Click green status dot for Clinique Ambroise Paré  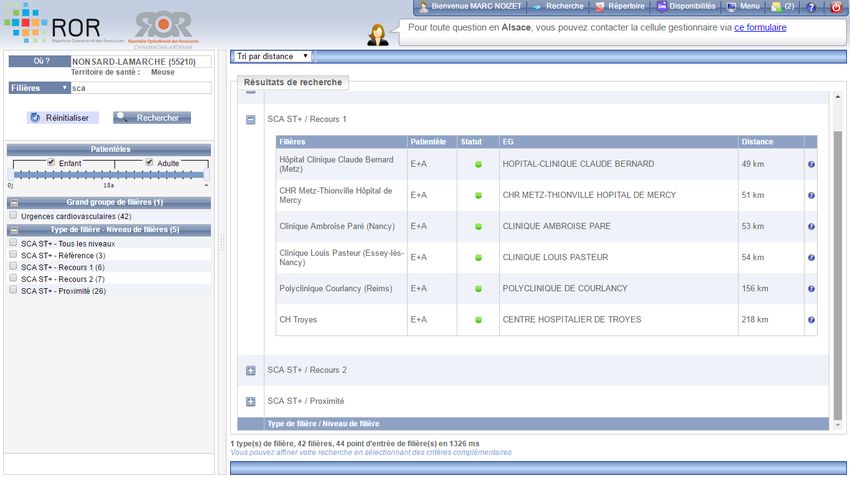478,227
